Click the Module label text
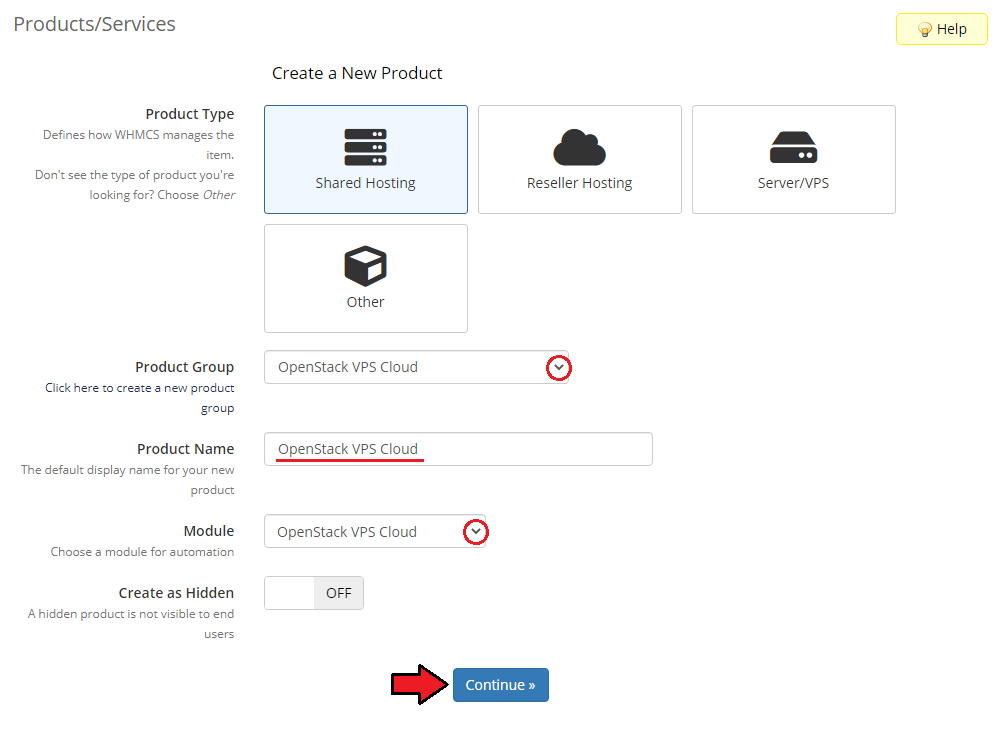Image resolution: width=995 pixels, height=747 pixels. [x=209, y=531]
